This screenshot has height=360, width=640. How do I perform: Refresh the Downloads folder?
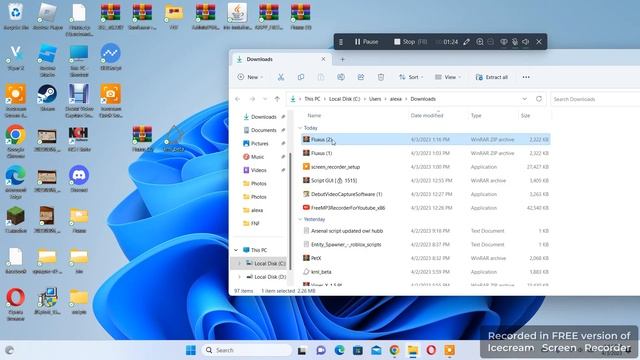tap(539, 99)
